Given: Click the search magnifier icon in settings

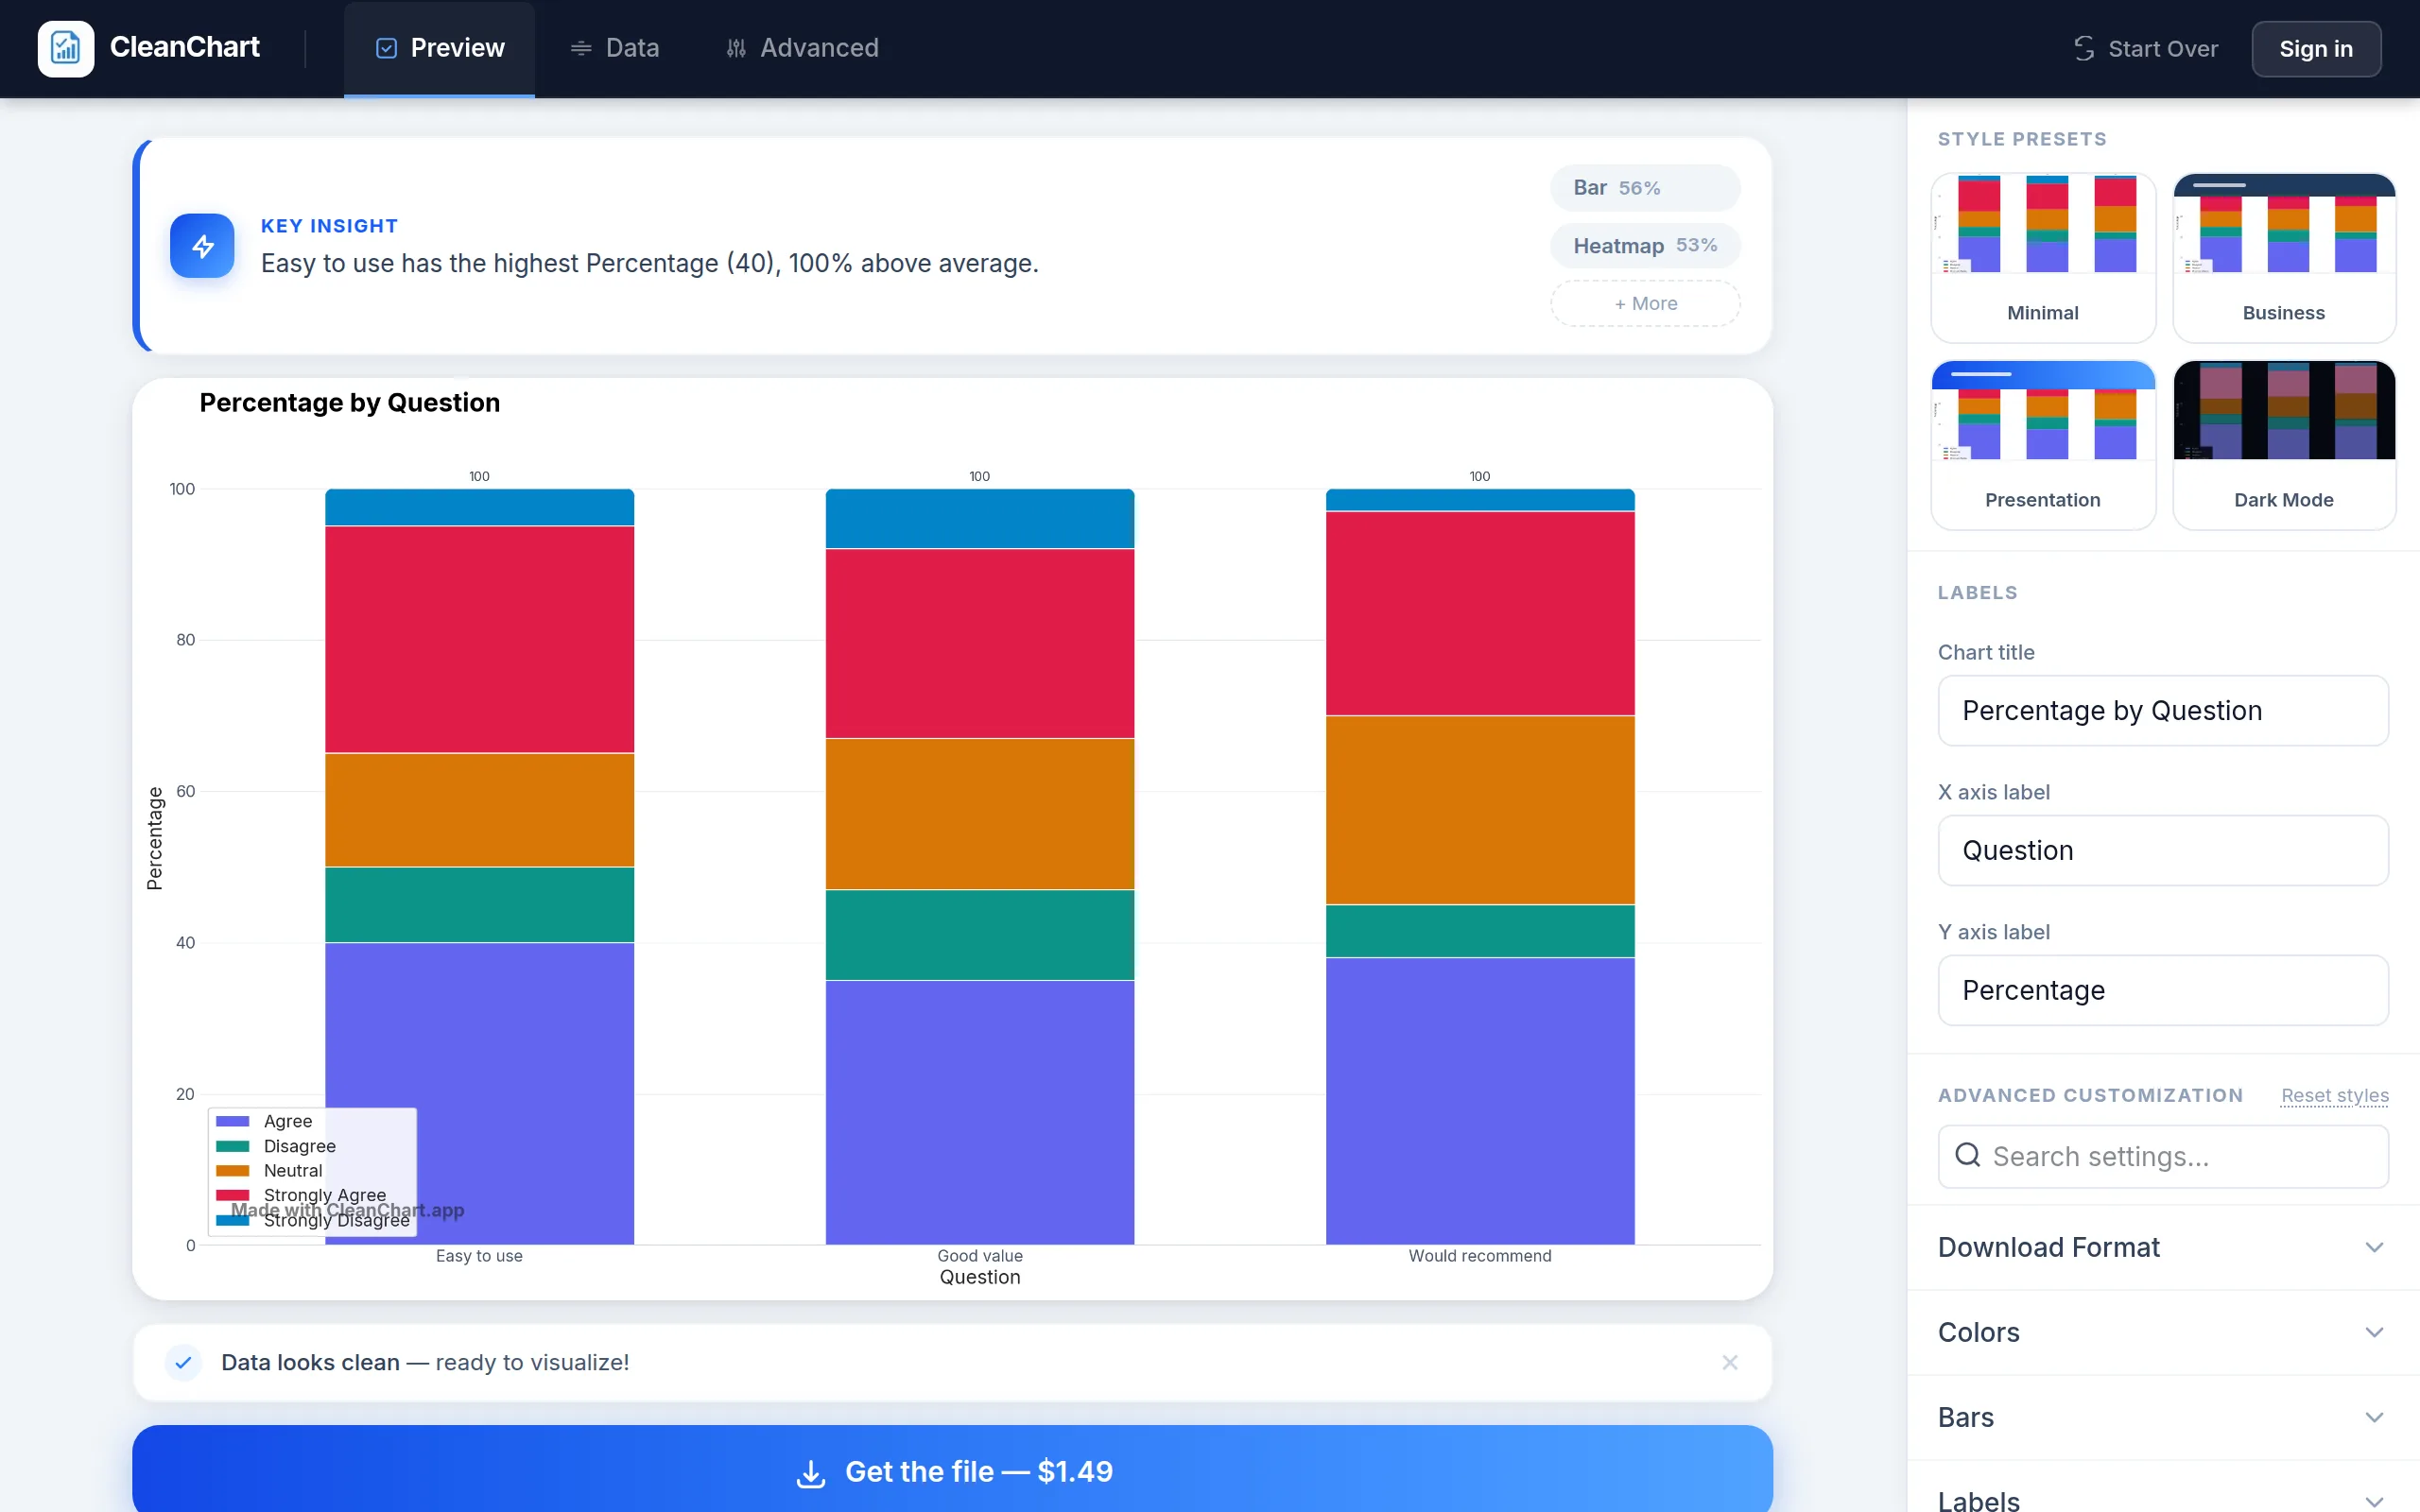Looking at the screenshot, I should point(1967,1155).
